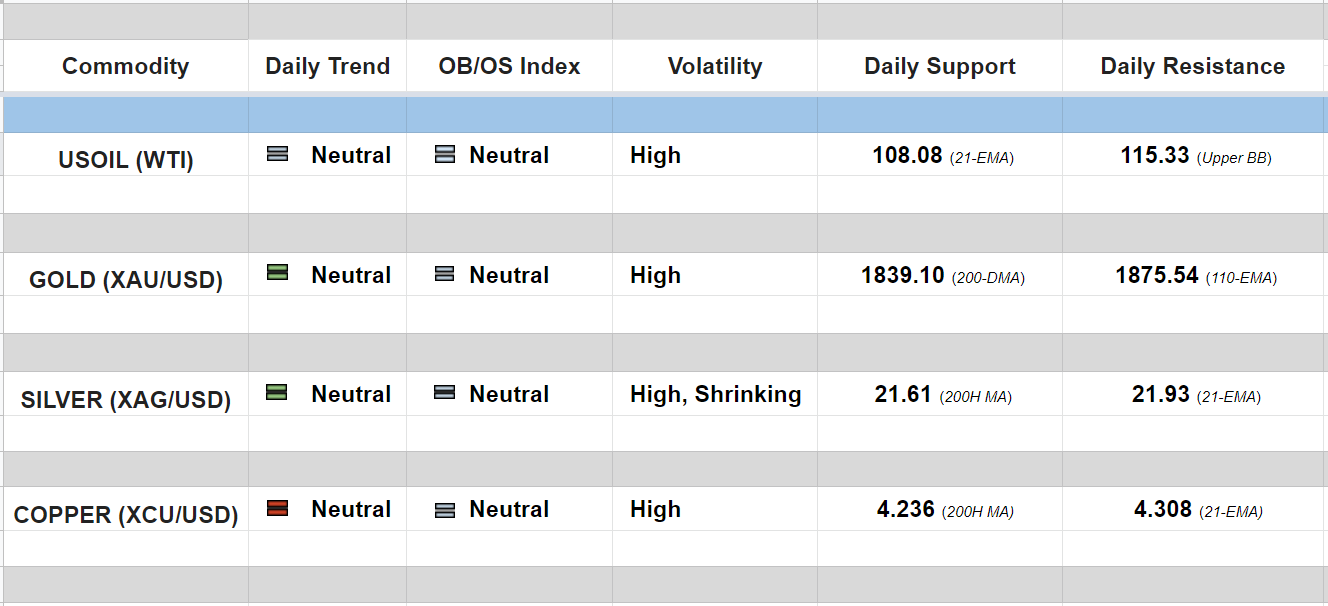Select the High, Shrinking volatility cell
The height and width of the screenshot is (606, 1328).
[x=715, y=394]
